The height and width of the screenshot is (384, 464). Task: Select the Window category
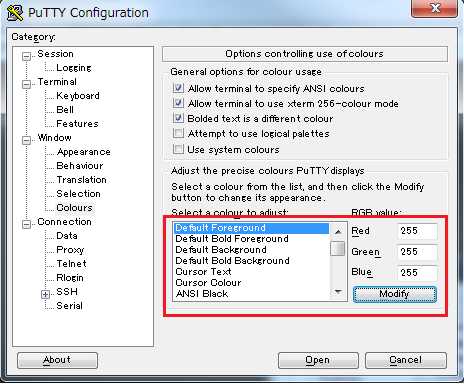54,138
